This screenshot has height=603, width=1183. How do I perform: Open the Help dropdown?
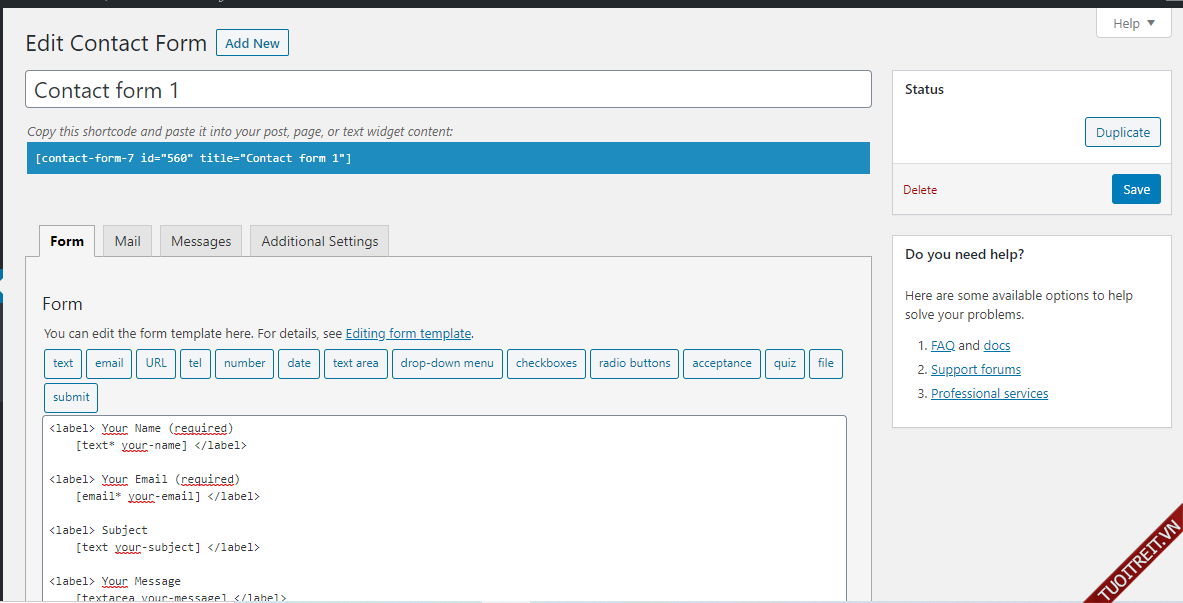1133,23
